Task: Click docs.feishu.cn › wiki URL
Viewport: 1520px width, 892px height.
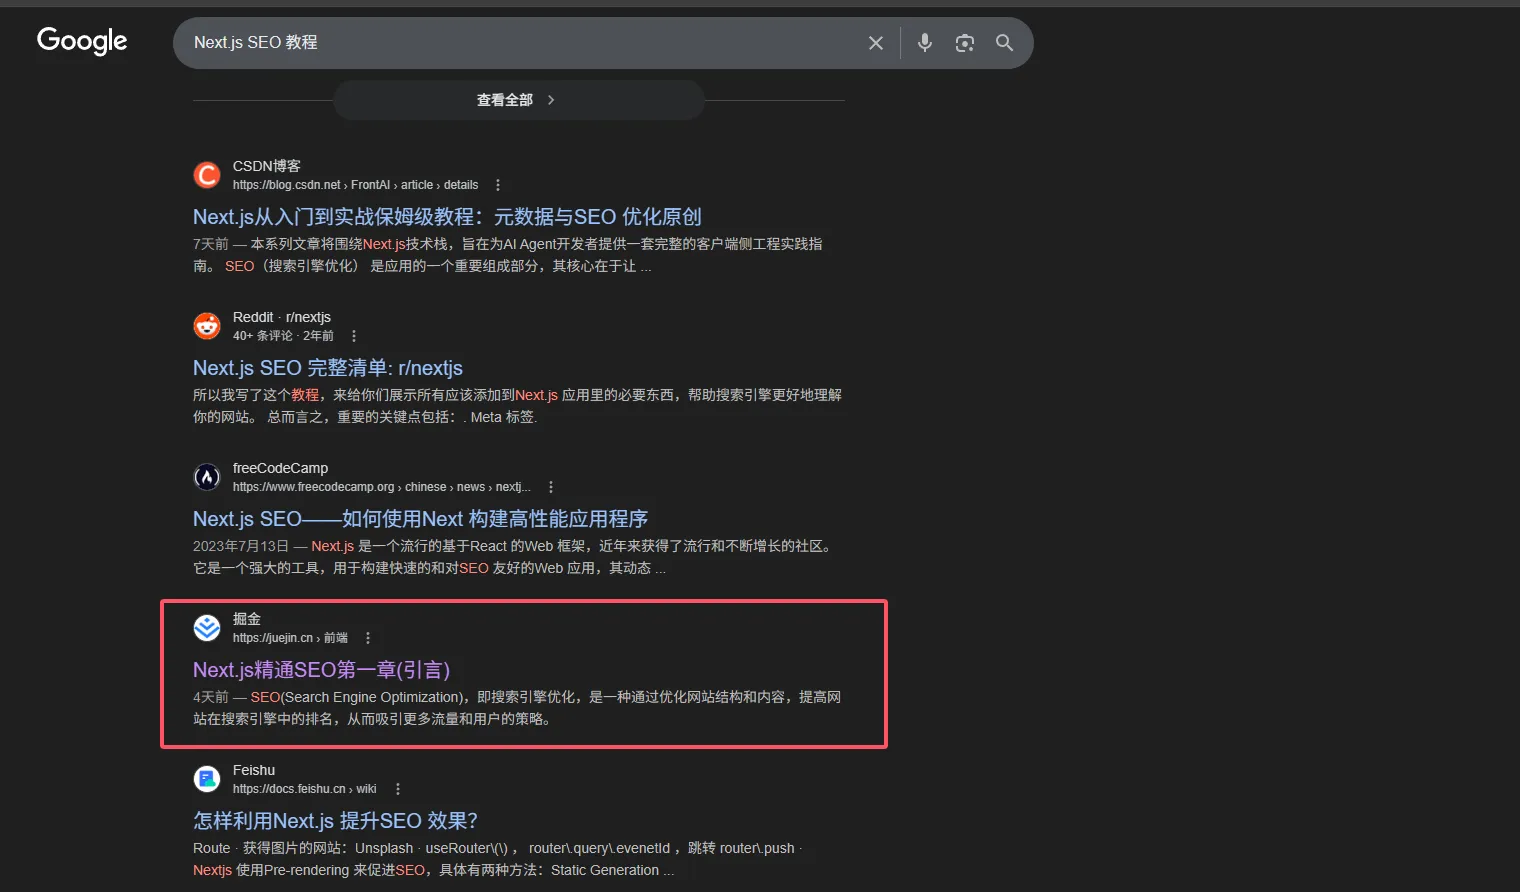Action: 305,789
